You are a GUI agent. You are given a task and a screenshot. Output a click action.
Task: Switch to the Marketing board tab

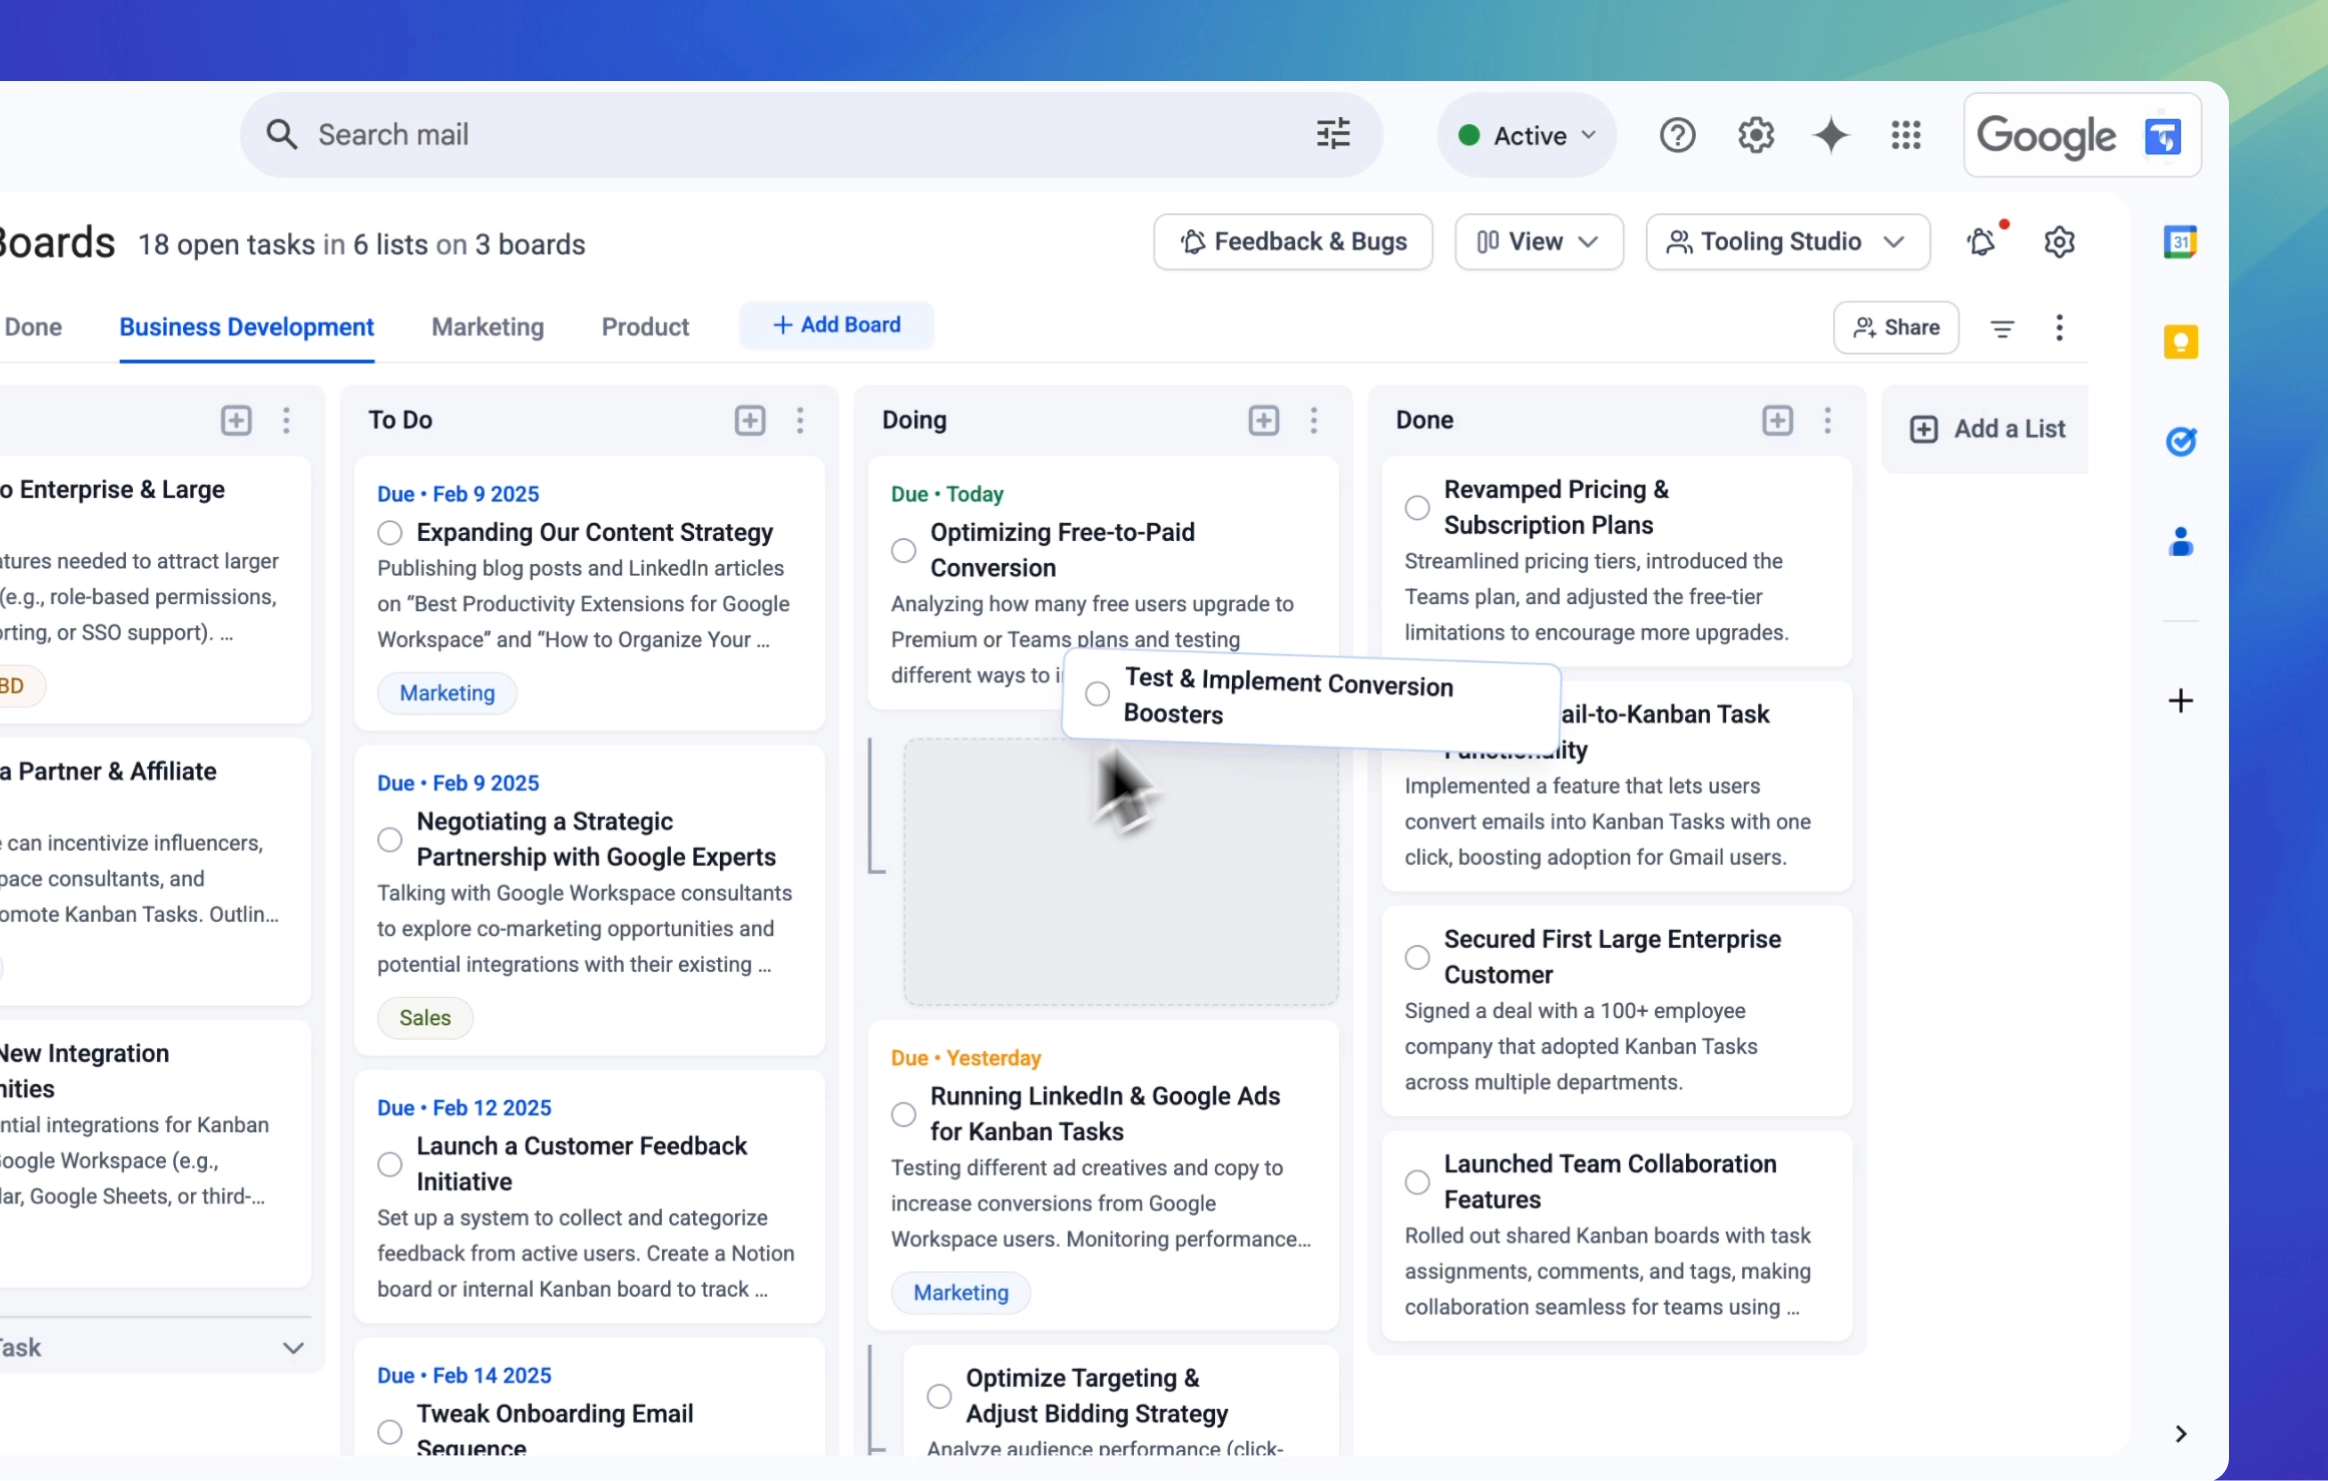tap(487, 326)
